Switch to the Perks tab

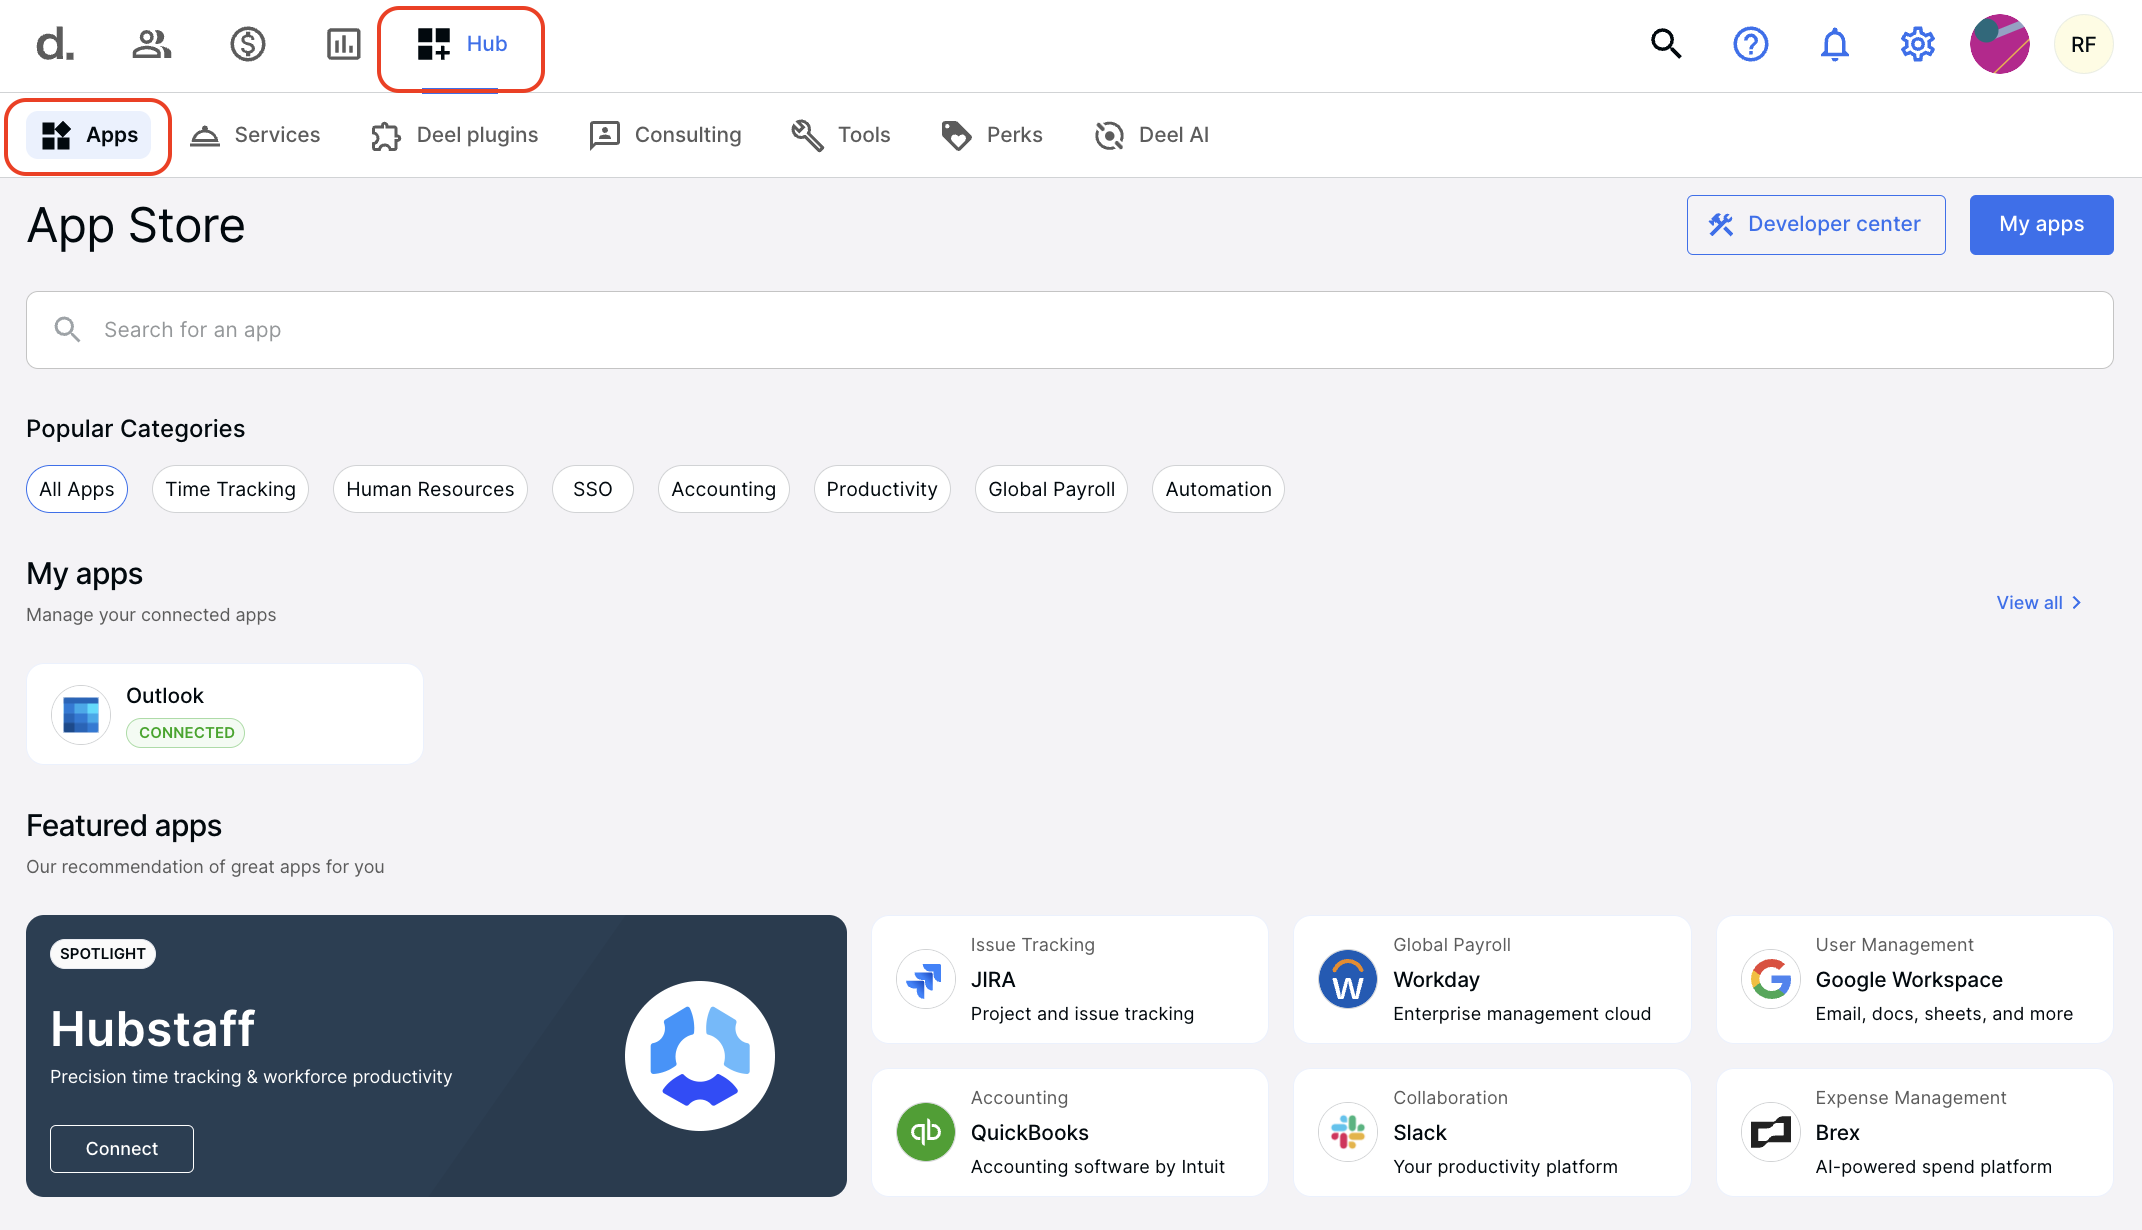pyautogui.click(x=991, y=135)
